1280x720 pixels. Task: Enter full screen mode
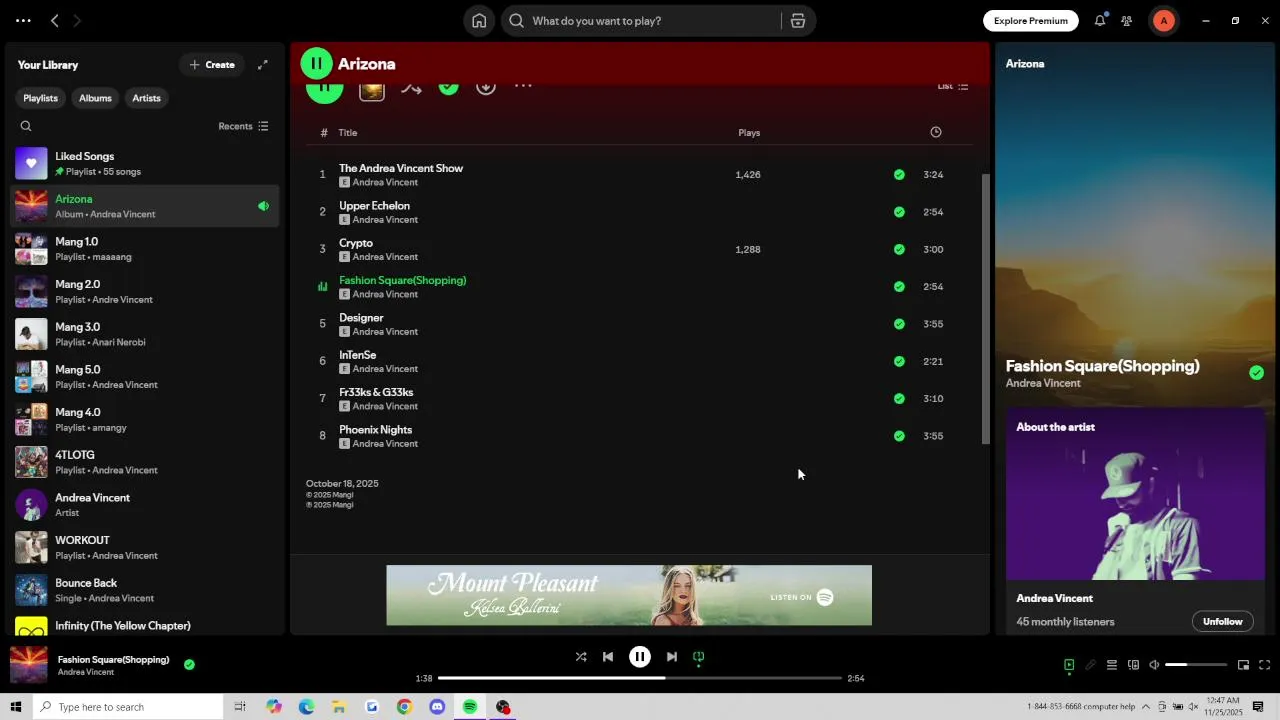pos(1265,665)
